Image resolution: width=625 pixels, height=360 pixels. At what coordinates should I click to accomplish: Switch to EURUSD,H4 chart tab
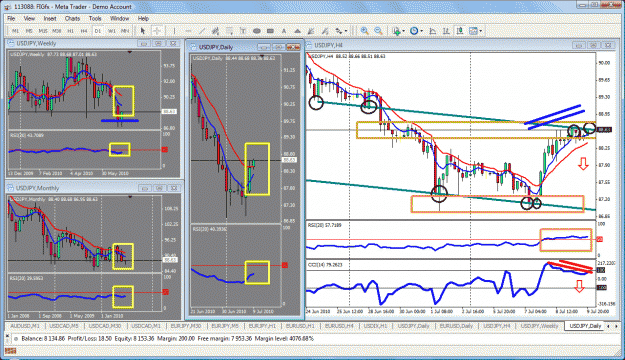(x=339, y=326)
